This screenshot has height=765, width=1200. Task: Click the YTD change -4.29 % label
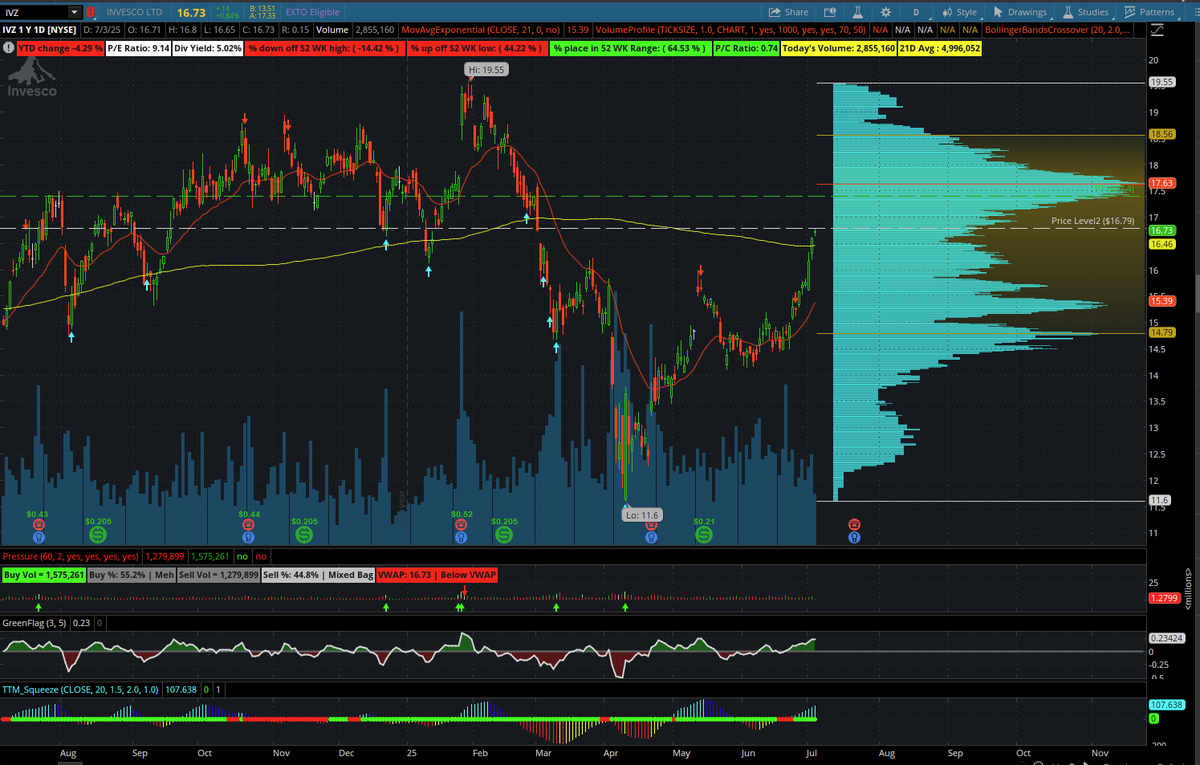tap(60, 47)
